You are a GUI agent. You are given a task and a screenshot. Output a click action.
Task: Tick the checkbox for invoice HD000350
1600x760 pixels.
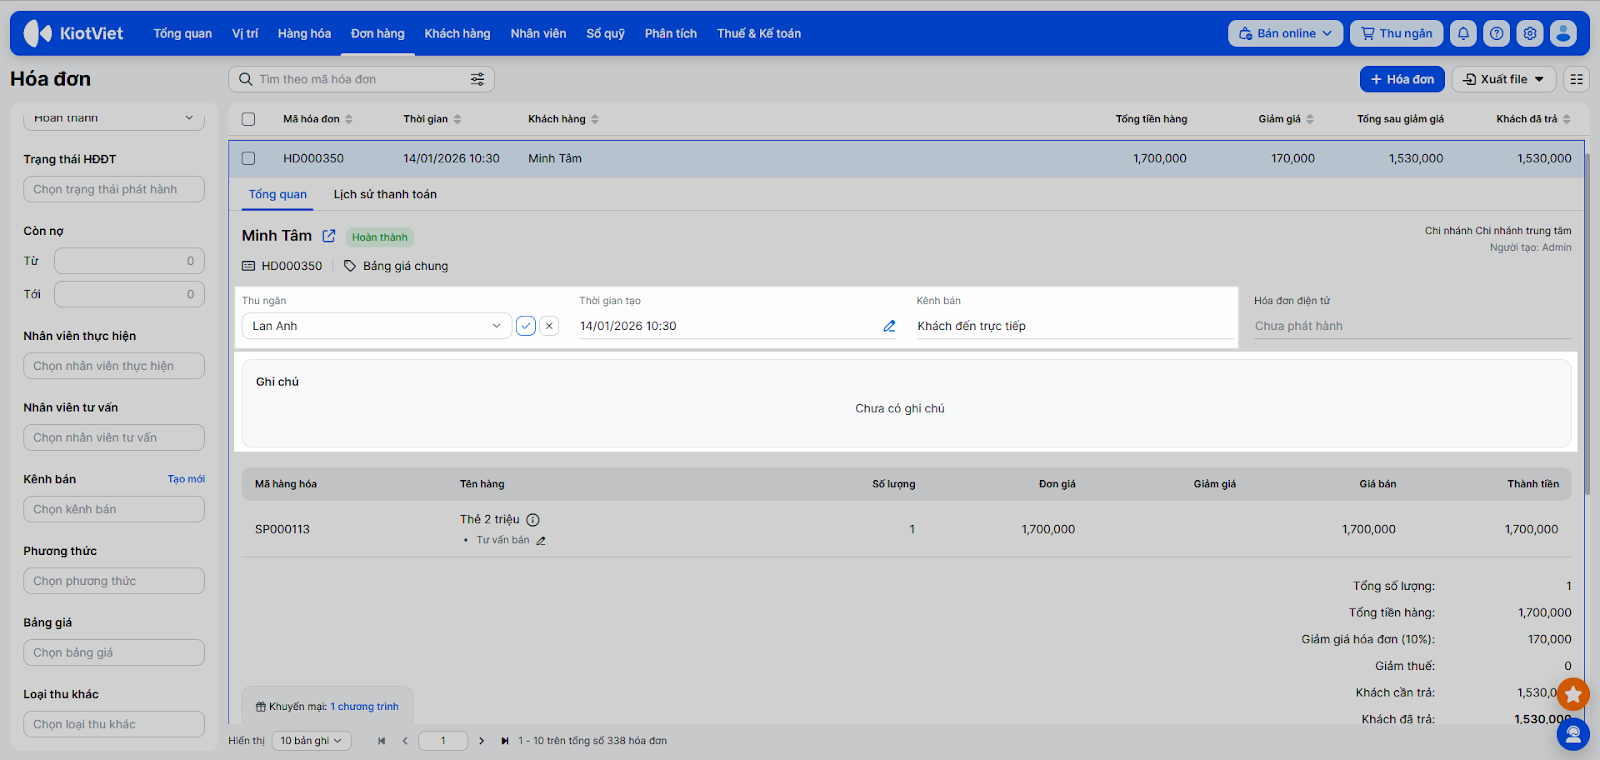point(248,158)
